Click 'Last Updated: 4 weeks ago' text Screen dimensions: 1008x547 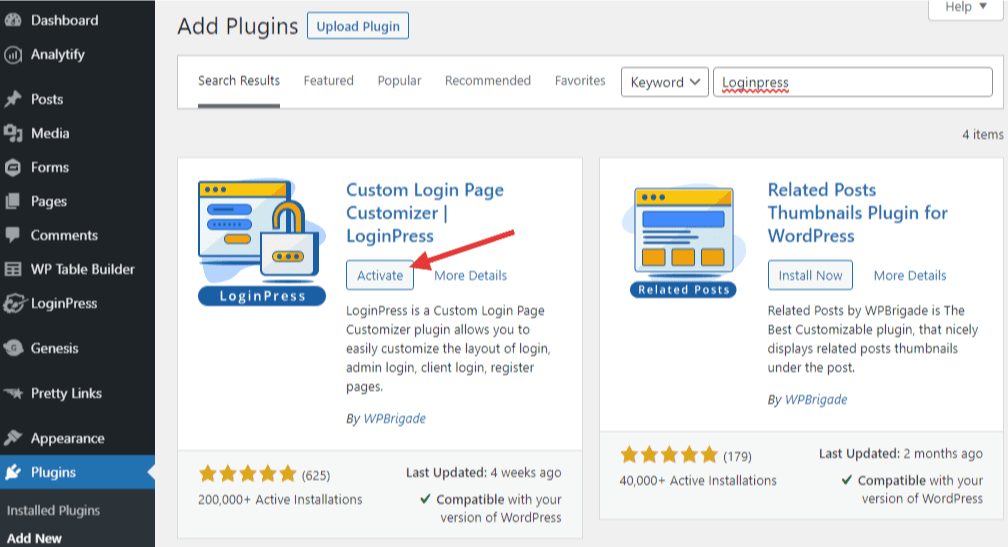(483, 472)
